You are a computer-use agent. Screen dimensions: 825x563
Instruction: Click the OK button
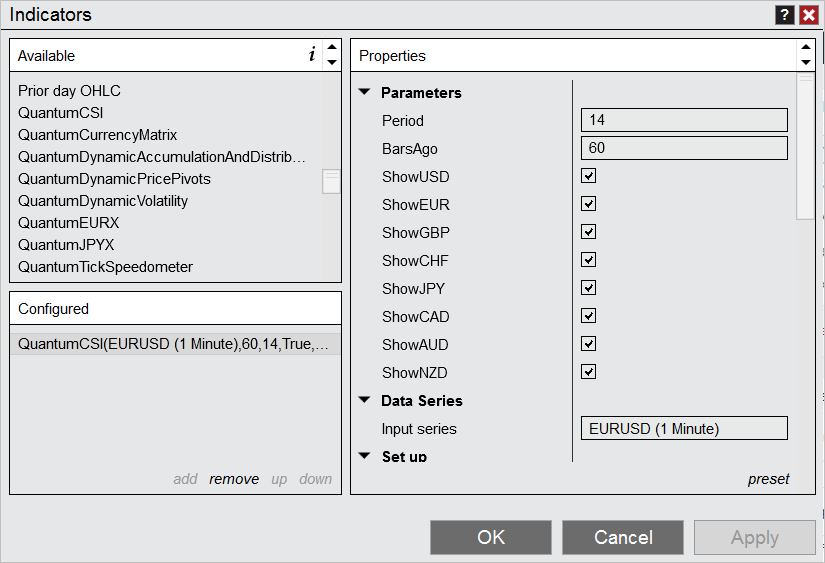[x=491, y=537]
